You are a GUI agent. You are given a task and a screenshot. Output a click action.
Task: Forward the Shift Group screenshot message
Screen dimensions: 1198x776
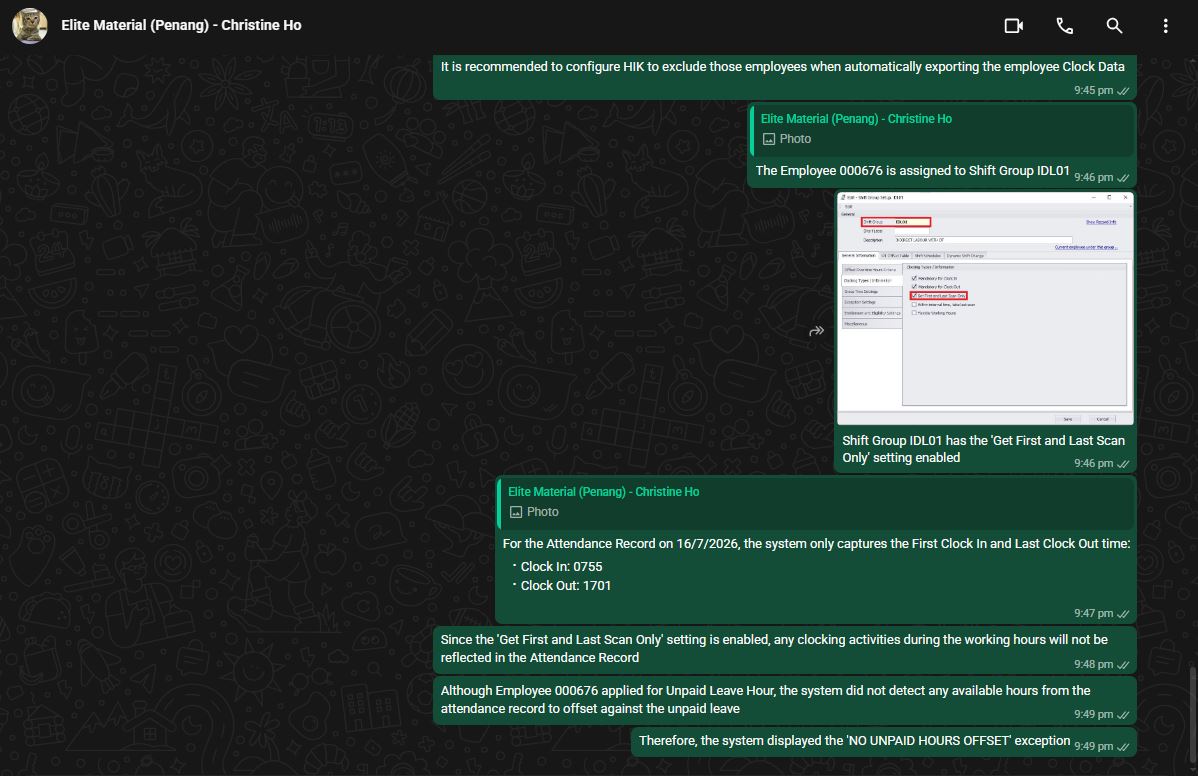coord(817,331)
